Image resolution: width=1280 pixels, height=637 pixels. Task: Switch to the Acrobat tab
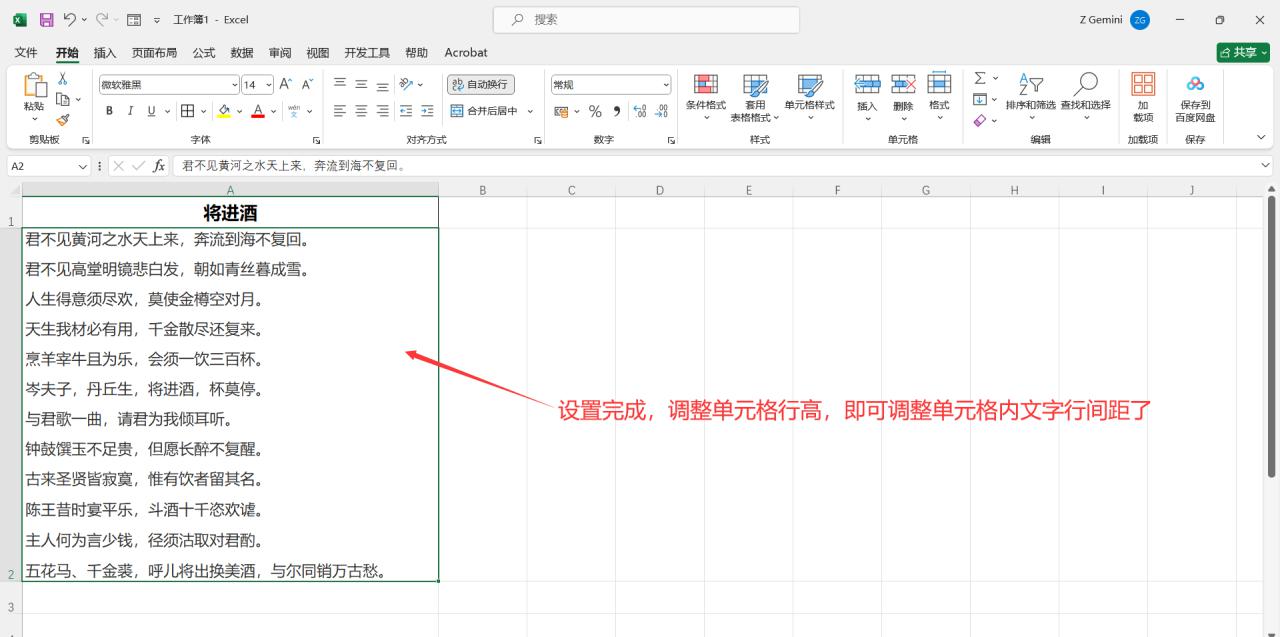[x=466, y=53]
